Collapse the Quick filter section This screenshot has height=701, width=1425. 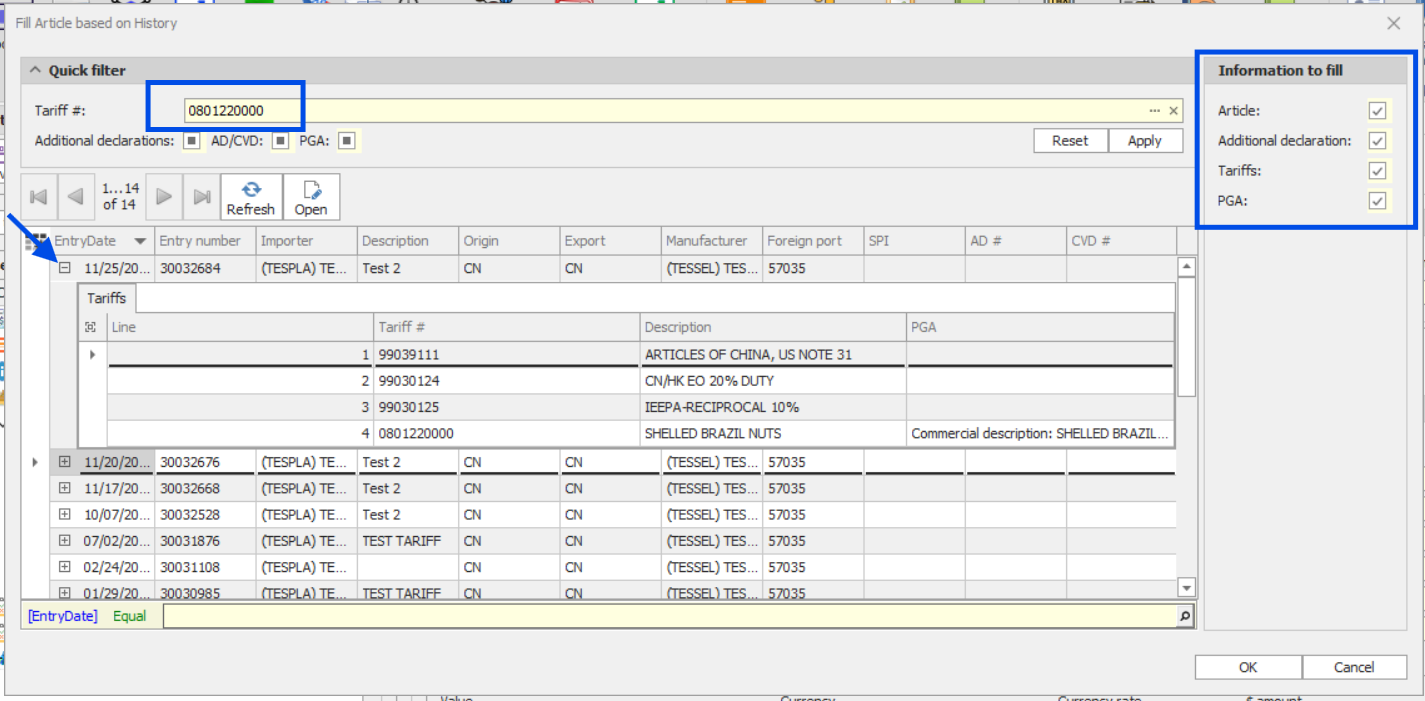coord(35,70)
